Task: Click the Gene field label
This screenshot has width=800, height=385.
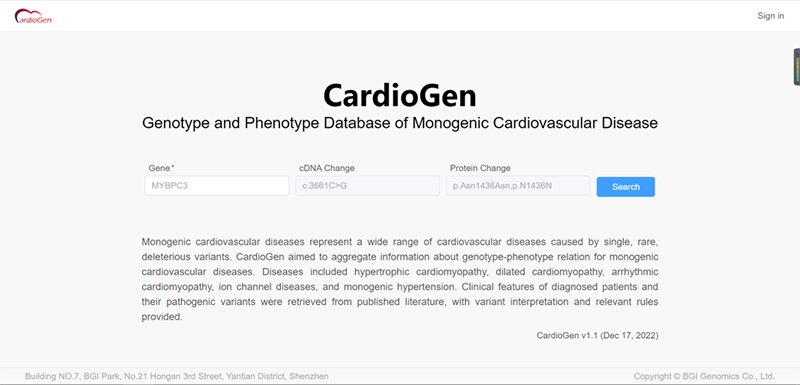Action: [158, 168]
